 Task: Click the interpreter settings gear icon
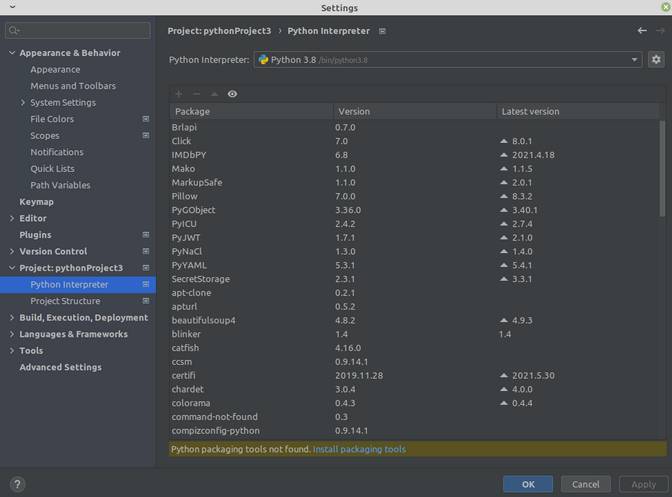tap(656, 60)
